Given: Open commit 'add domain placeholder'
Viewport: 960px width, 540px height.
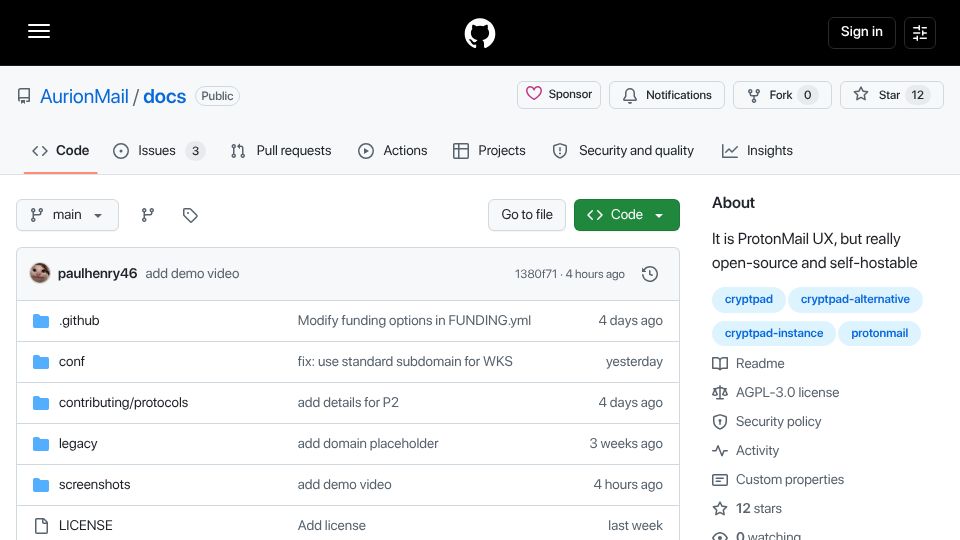Looking at the screenshot, I should pyautogui.click(x=368, y=444).
